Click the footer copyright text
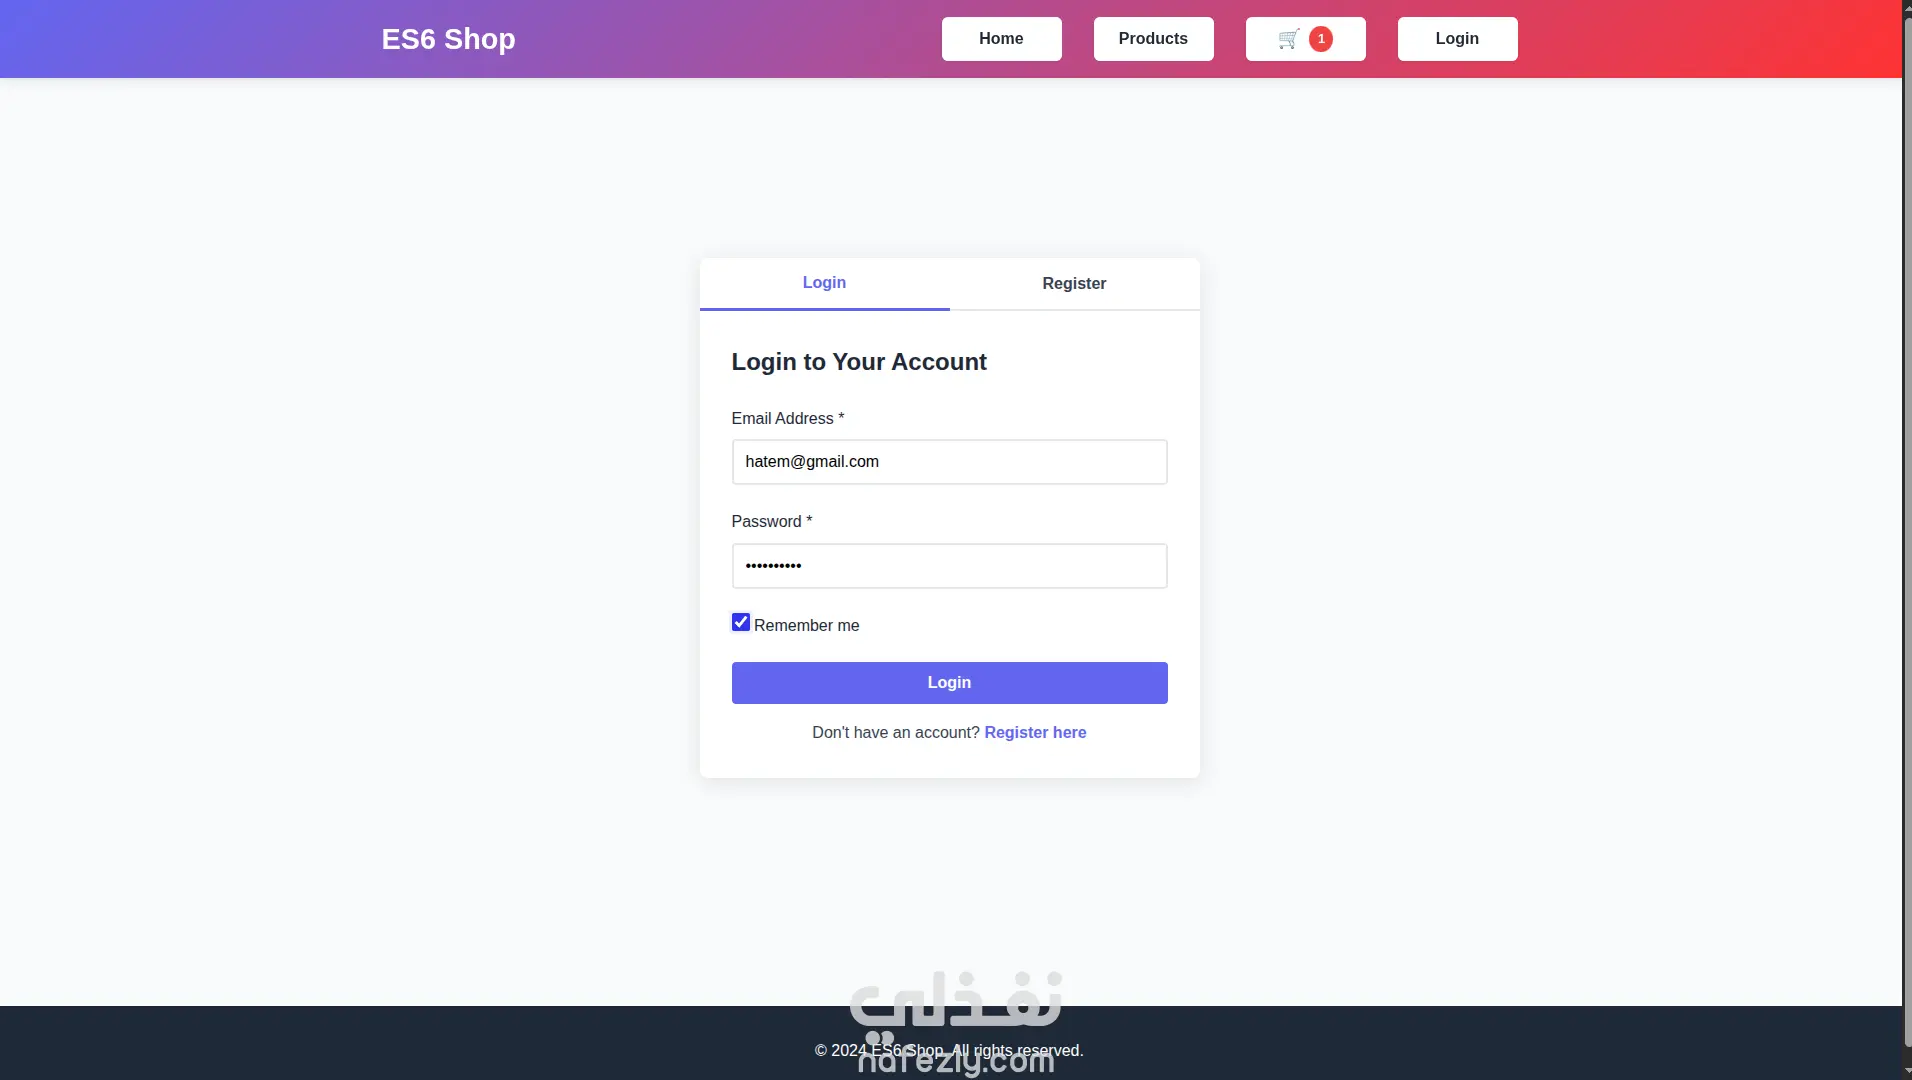This screenshot has width=1912, height=1080. [949, 1051]
